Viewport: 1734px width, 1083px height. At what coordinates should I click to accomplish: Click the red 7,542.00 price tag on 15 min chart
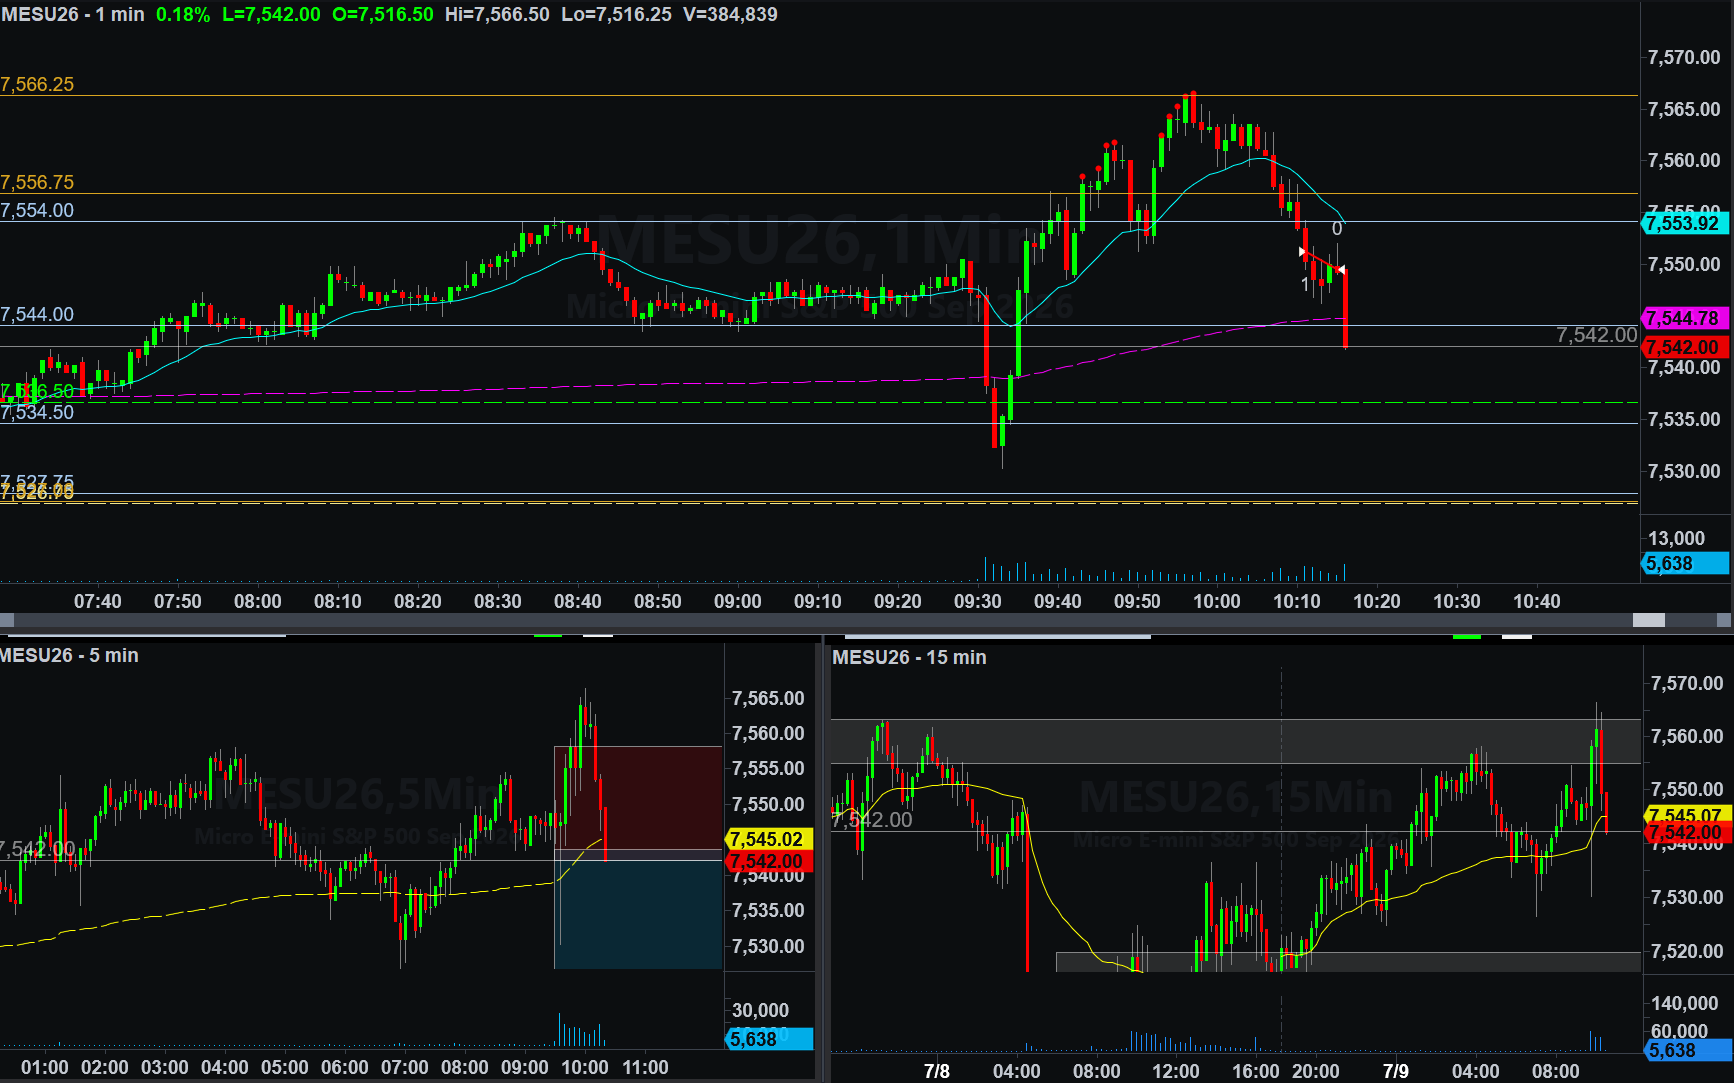1688,832
